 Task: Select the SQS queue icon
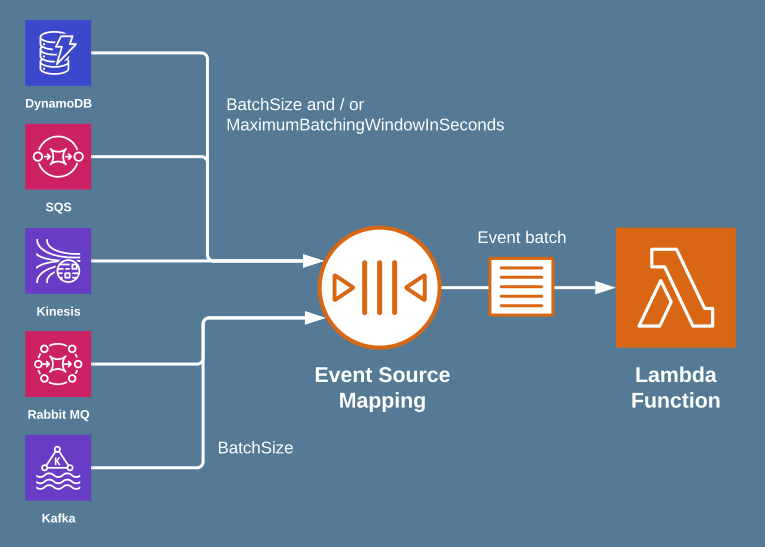coord(58,157)
